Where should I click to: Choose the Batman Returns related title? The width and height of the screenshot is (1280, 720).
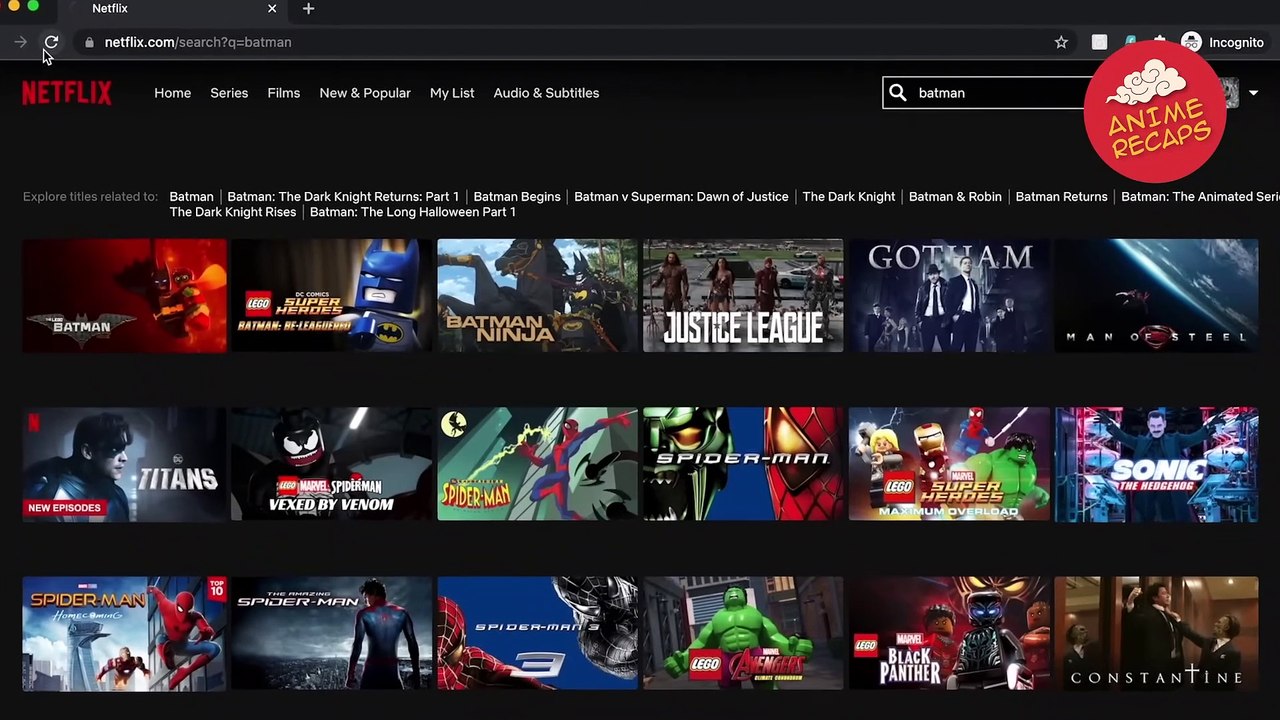1061,197
